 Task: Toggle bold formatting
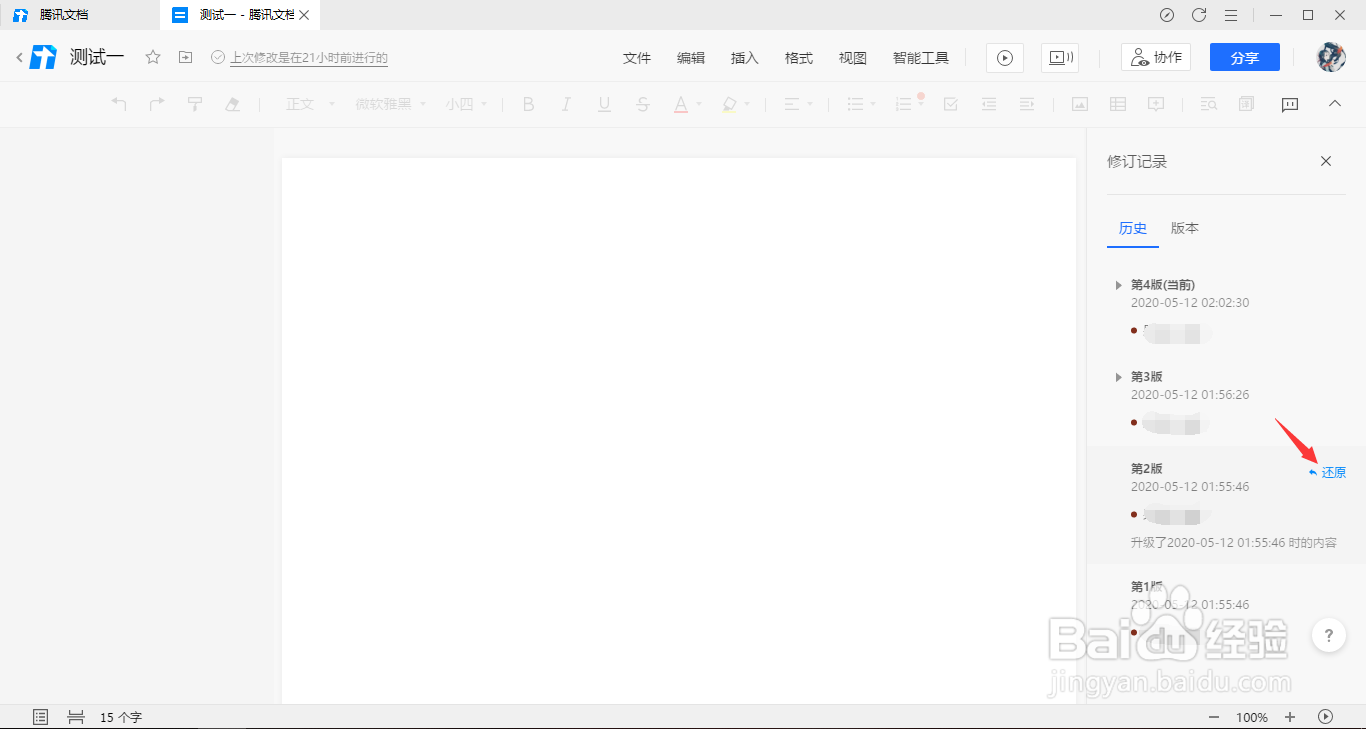coord(529,104)
